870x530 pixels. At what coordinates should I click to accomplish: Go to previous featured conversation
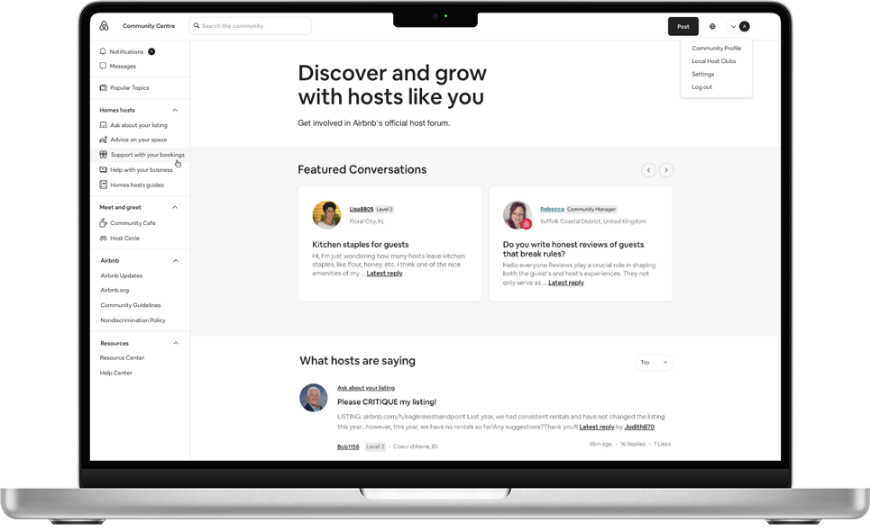point(649,170)
